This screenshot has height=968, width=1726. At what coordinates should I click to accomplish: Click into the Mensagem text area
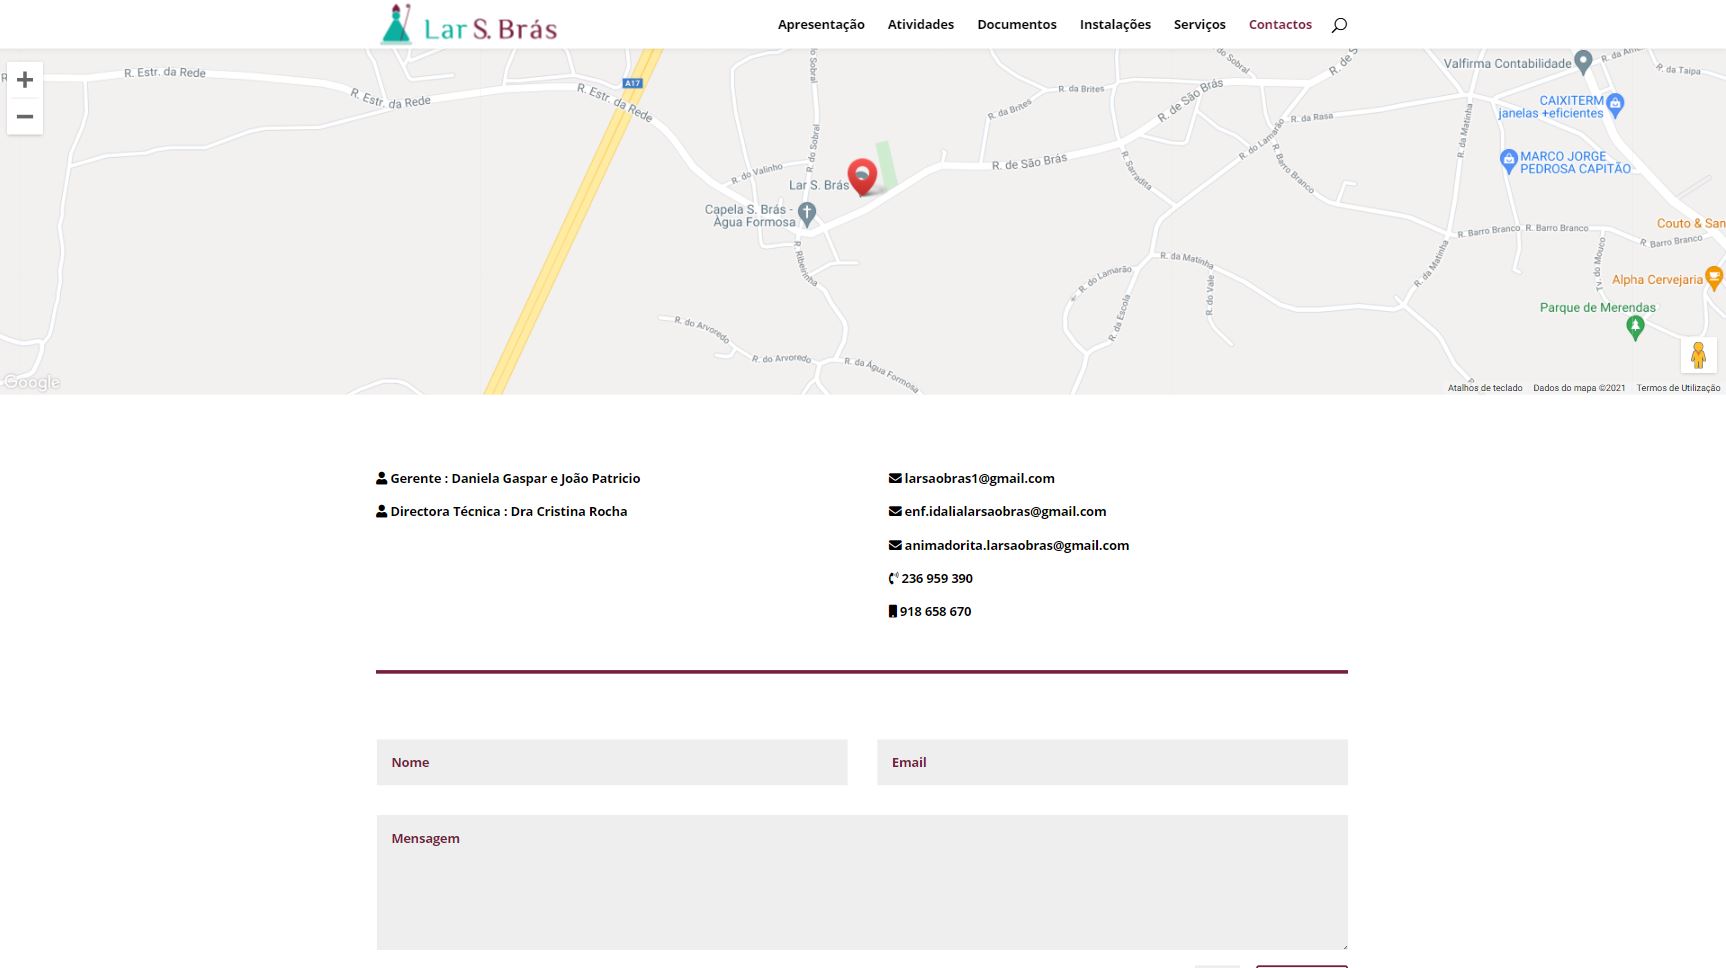tap(861, 882)
